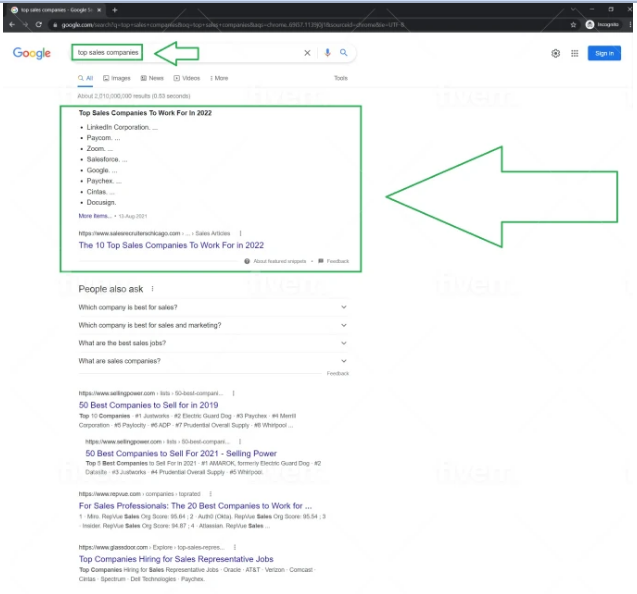
Task: Go back with browser back arrow
Action: 12,25
